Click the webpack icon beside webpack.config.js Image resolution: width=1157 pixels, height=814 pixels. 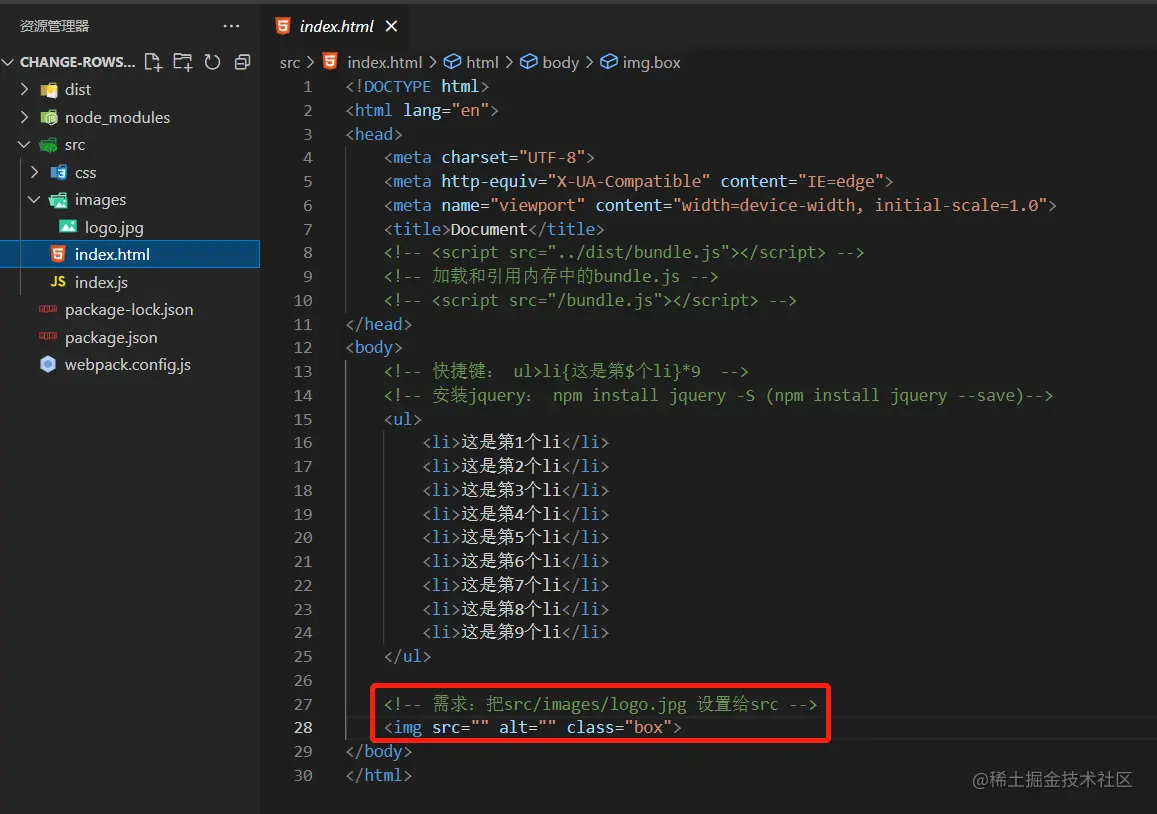pyautogui.click(x=48, y=364)
